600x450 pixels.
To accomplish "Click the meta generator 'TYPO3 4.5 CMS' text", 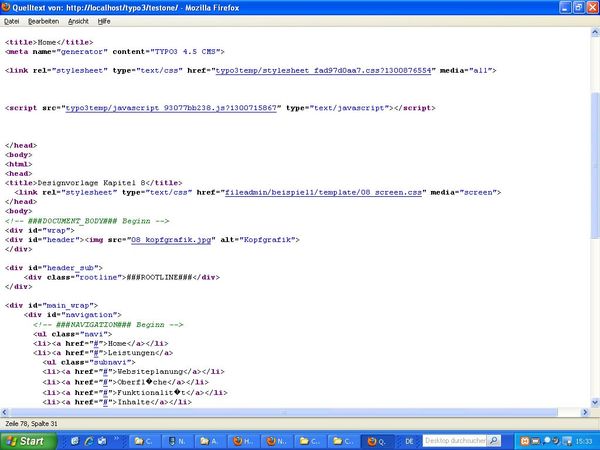I will (x=185, y=52).
